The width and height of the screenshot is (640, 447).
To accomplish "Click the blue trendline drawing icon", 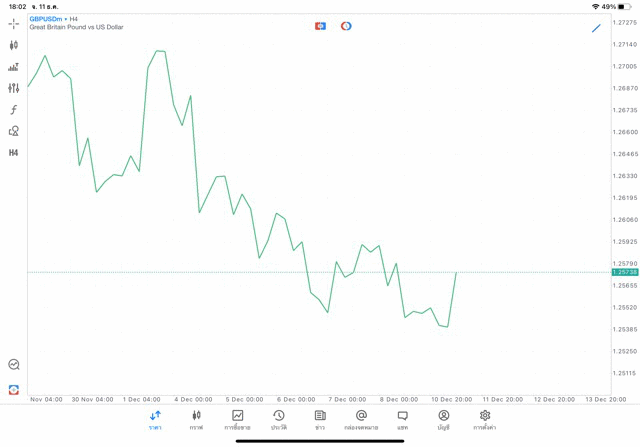I will pyautogui.click(x=596, y=28).
